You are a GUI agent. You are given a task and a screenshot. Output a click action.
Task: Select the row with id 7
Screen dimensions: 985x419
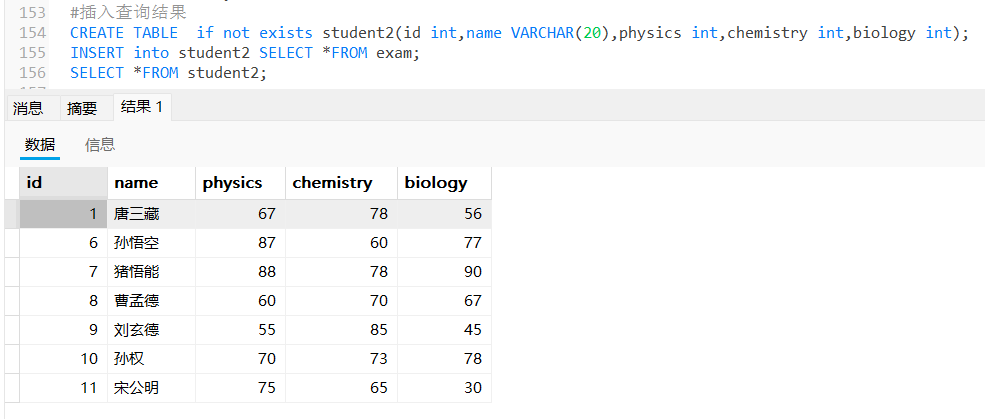click(x=248, y=272)
